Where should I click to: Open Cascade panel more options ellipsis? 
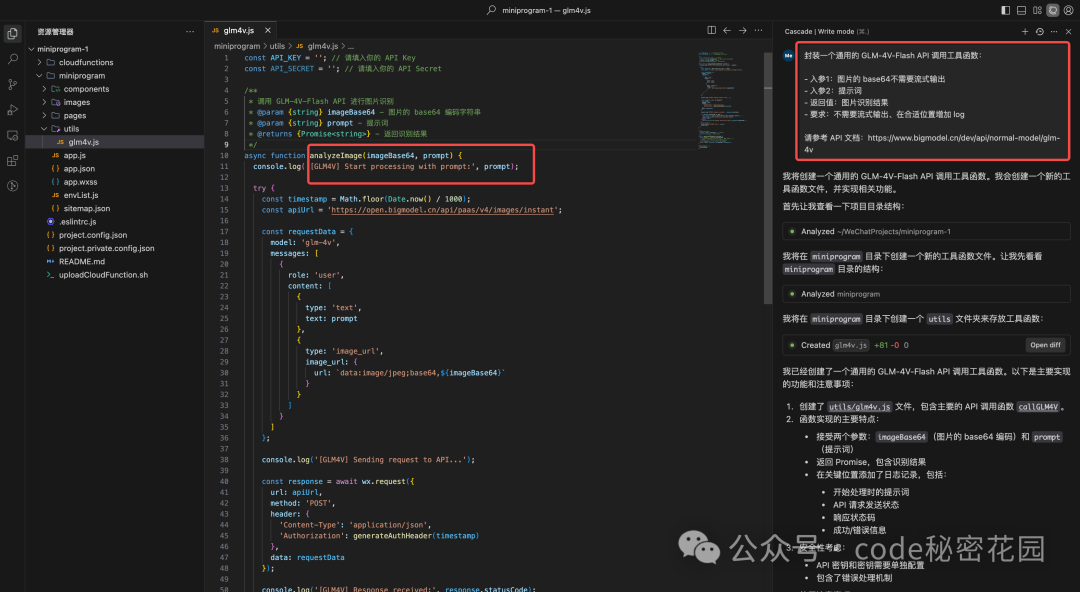click(x=1054, y=32)
